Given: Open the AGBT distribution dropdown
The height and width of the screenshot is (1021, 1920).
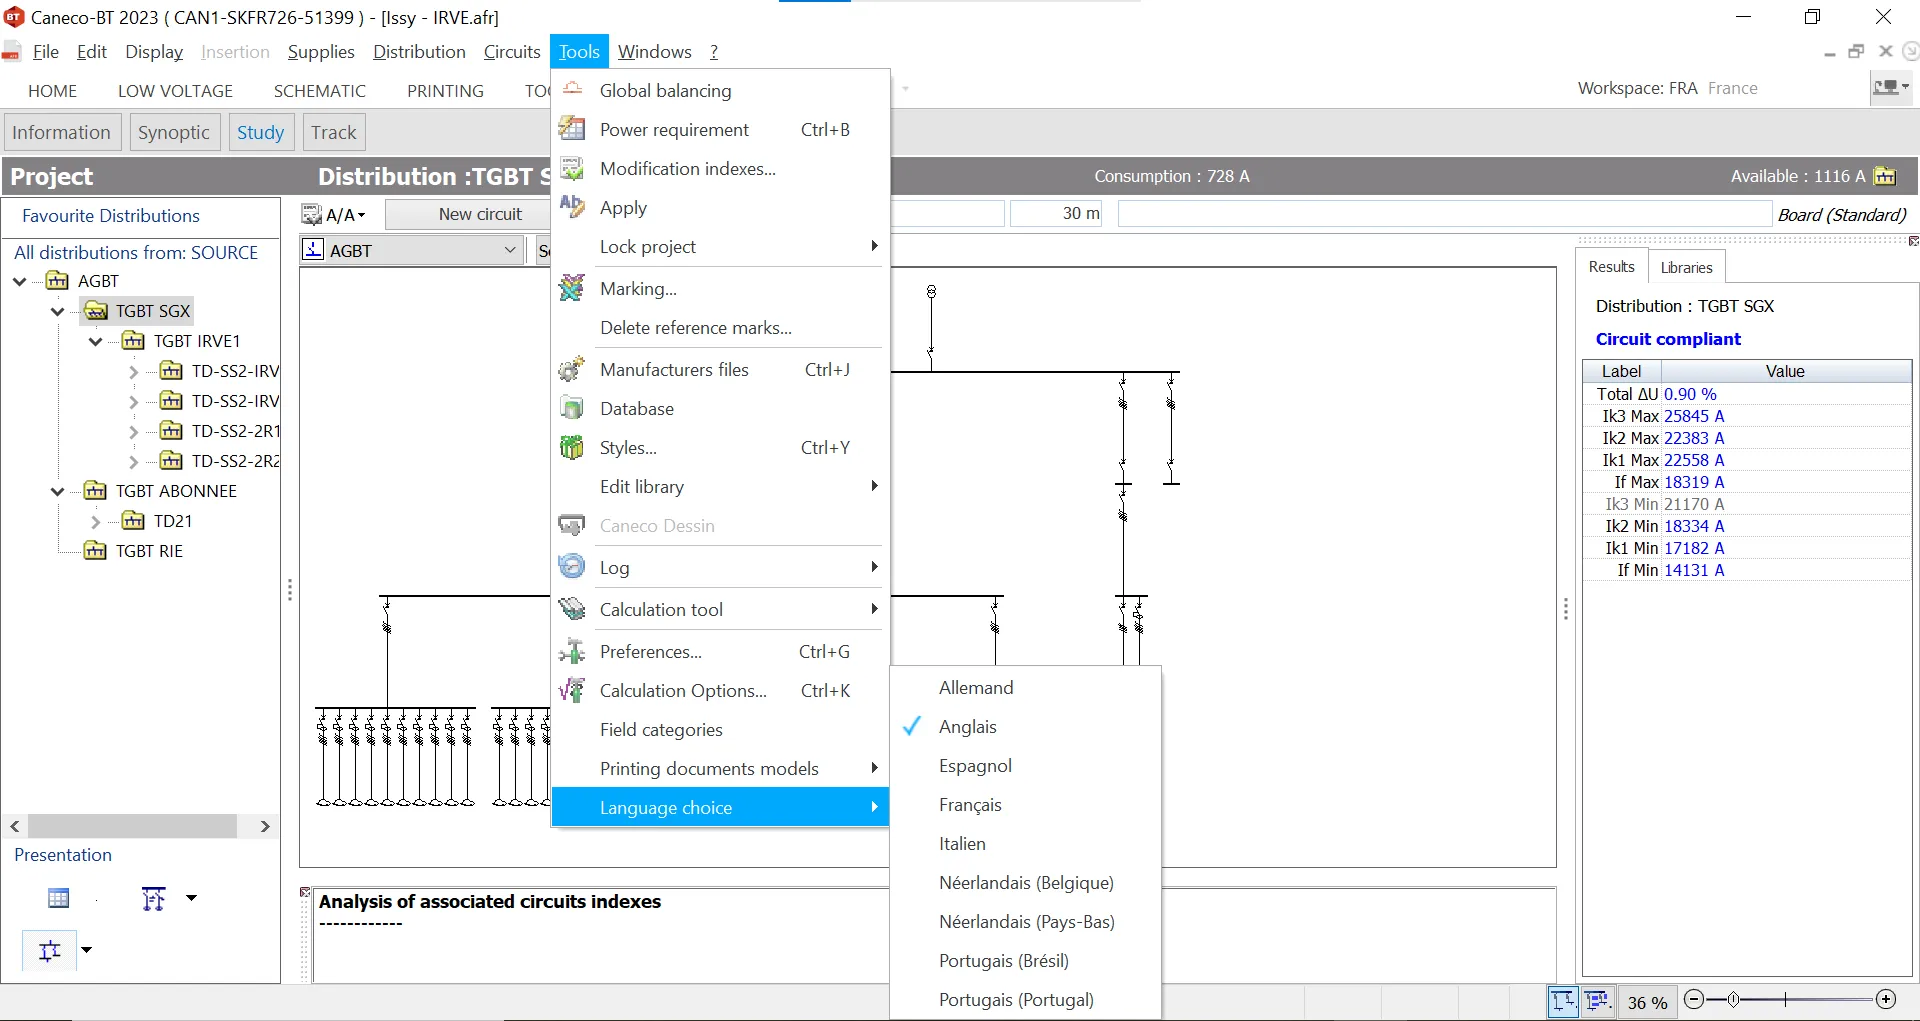Looking at the screenshot, I should 511,250.
